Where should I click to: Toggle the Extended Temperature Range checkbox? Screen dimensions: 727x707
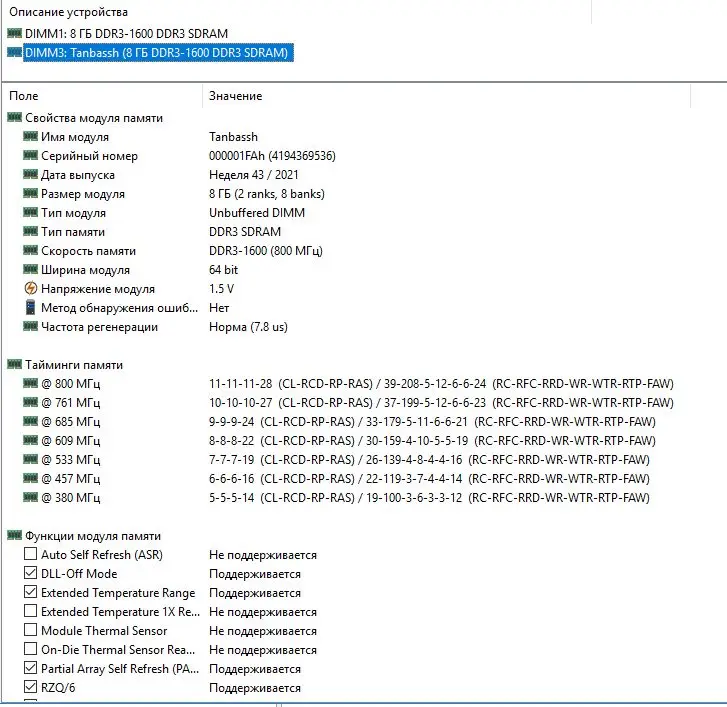click(31, 592)
